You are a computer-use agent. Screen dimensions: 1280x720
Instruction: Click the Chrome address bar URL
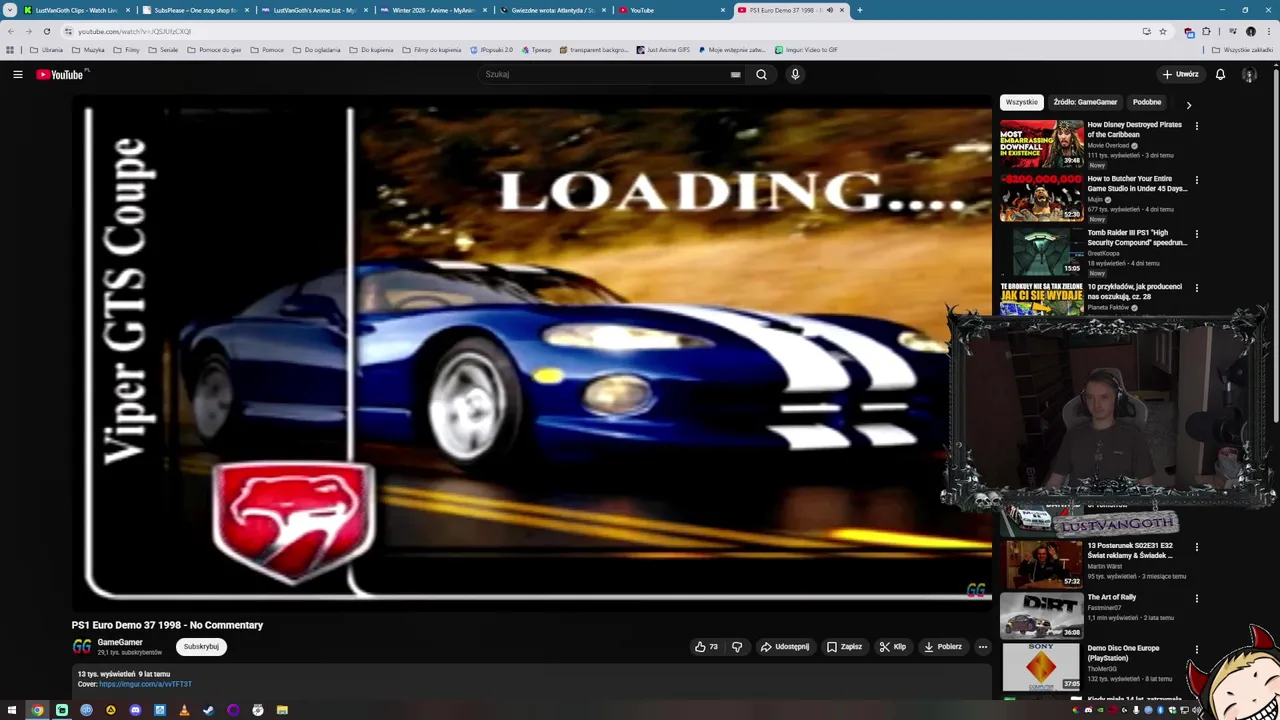tap(134, 31)
